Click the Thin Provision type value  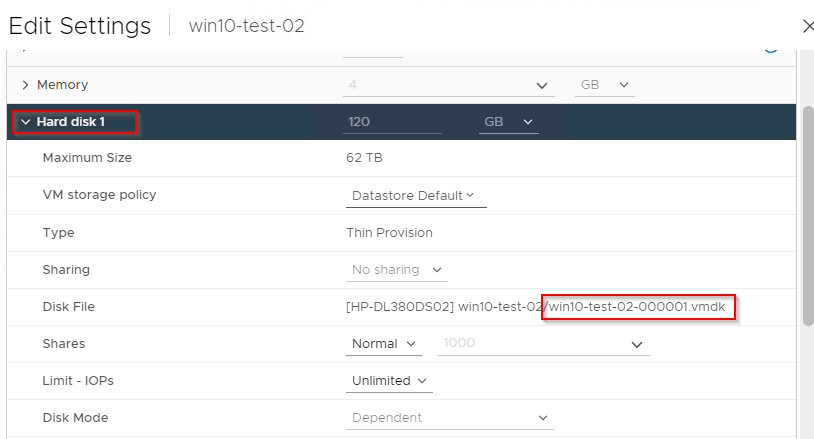click(389, 233)
